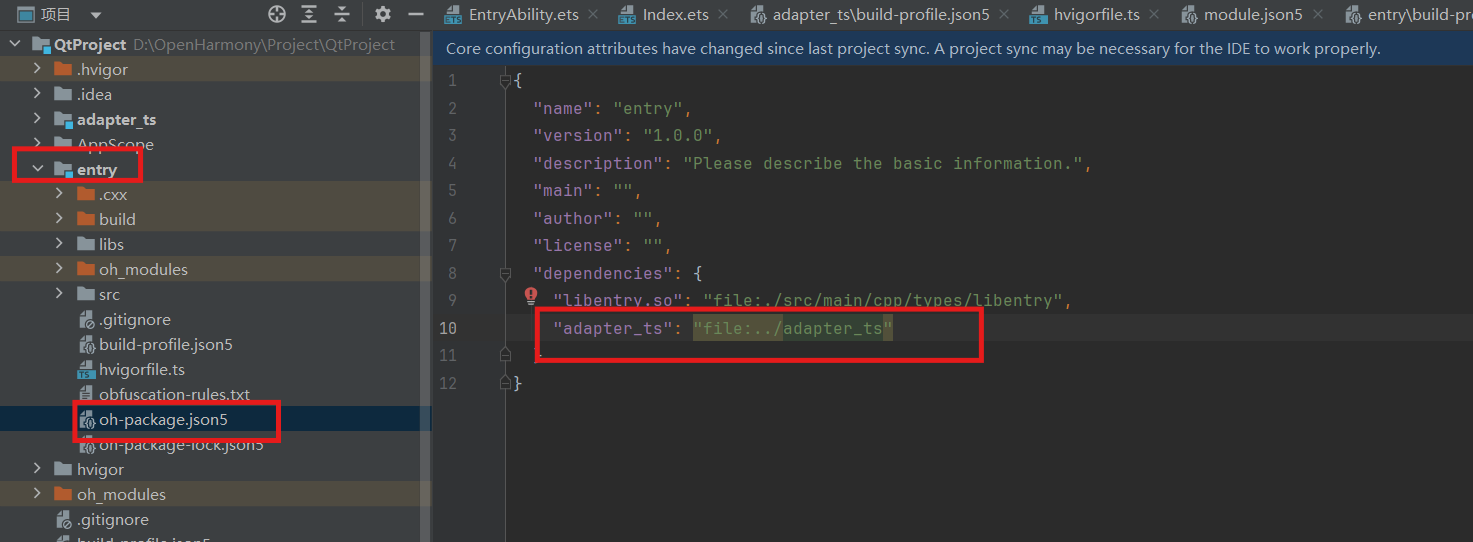Click the Collapse All toolbar icon
This screenshot has width=1473, height=542.
click(x=342, y=14)
